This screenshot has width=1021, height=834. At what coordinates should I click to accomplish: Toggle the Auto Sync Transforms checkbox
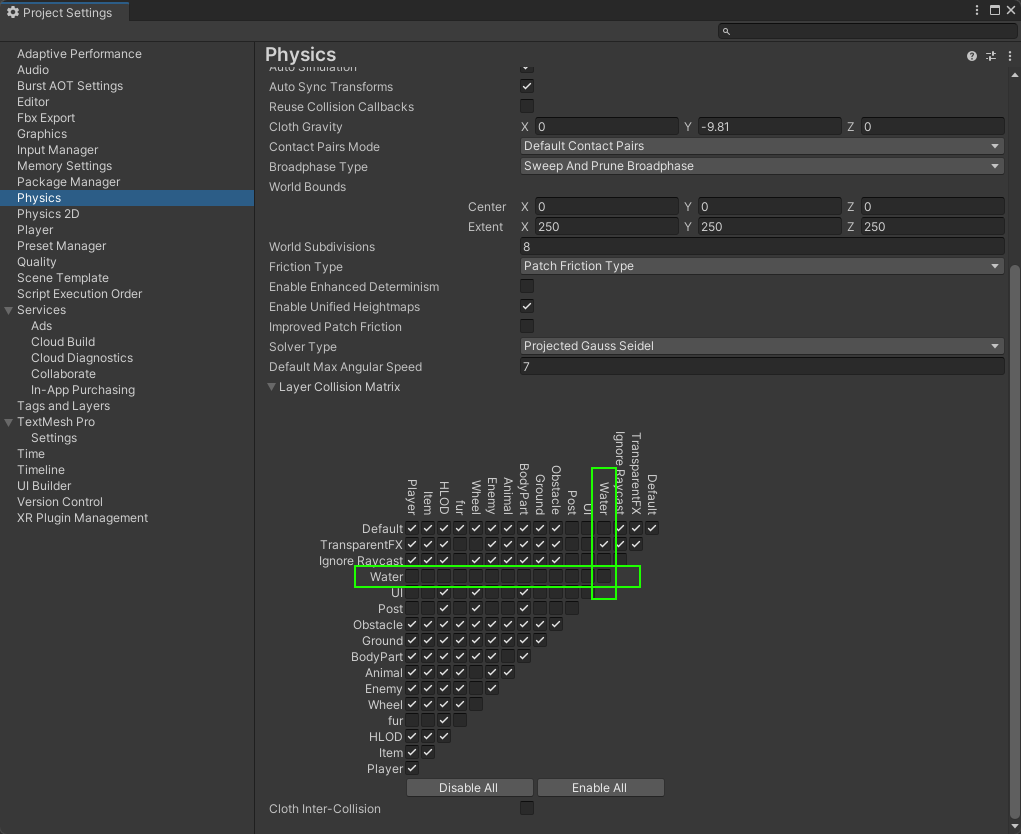pos(527,87)
